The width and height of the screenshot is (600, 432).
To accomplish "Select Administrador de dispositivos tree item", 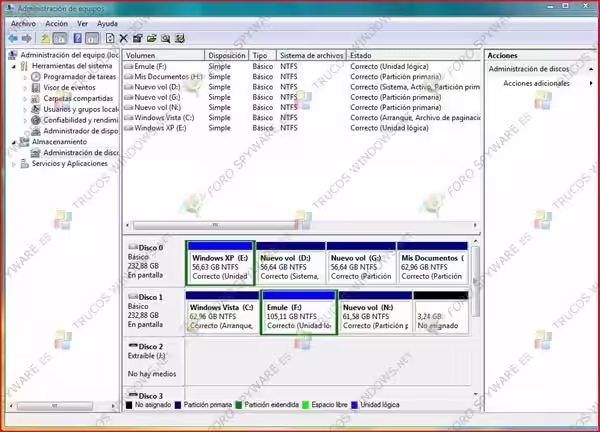I will coord(81,131).
